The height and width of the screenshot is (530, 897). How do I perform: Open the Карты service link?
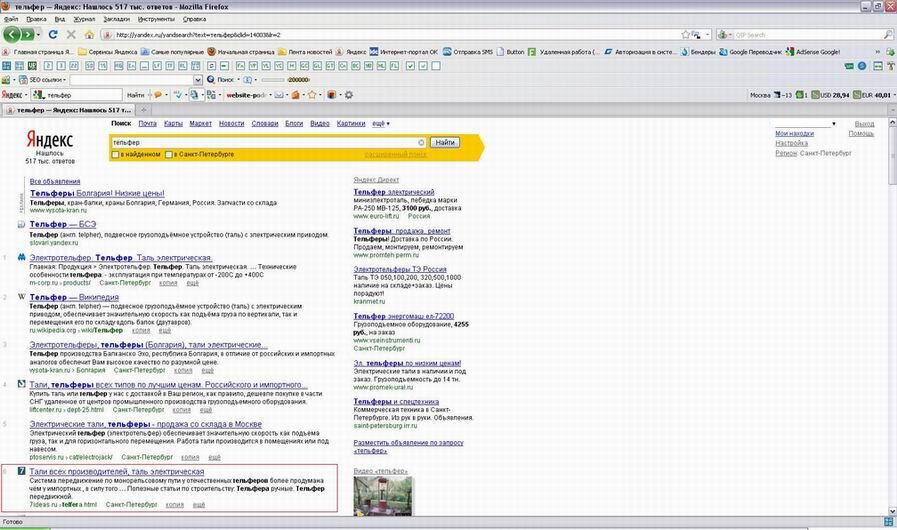coord(173,124)
